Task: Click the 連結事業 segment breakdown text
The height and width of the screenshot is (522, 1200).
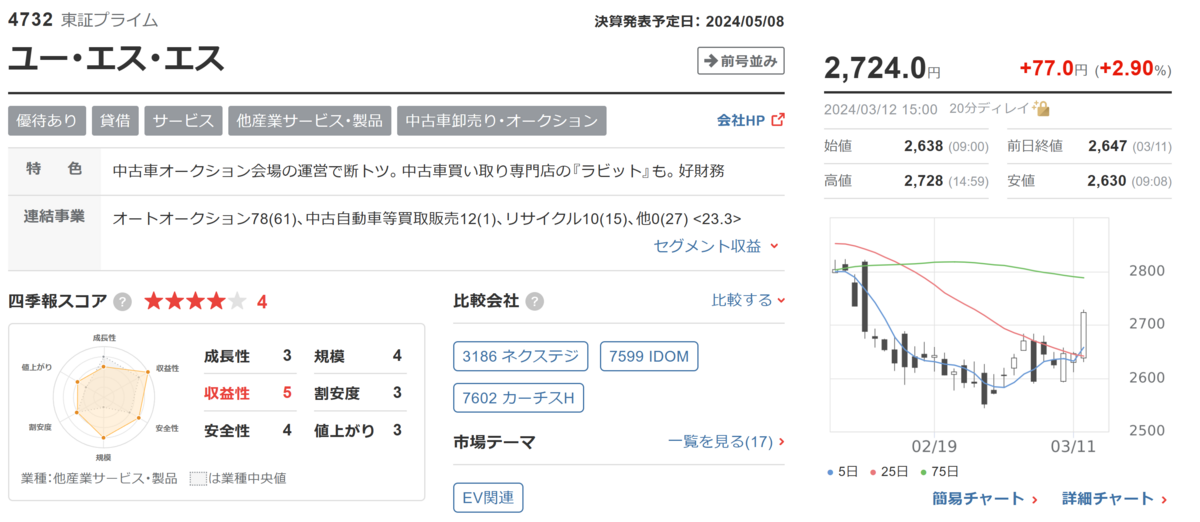Action: tap(427, 218)
